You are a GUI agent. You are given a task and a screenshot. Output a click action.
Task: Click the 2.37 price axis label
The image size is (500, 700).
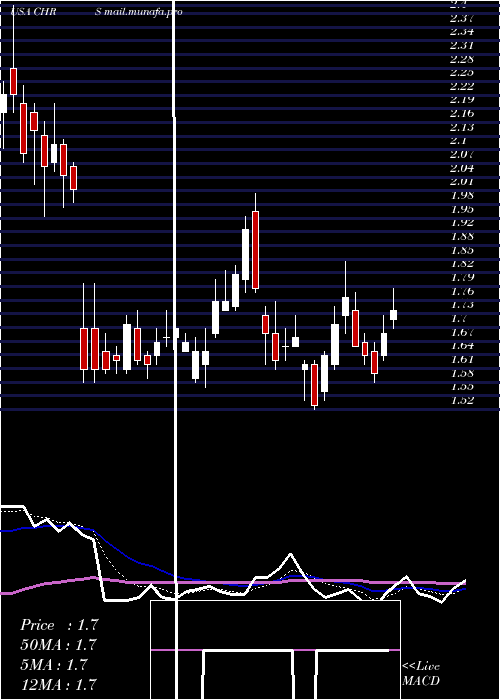click(x=462, y=18)
